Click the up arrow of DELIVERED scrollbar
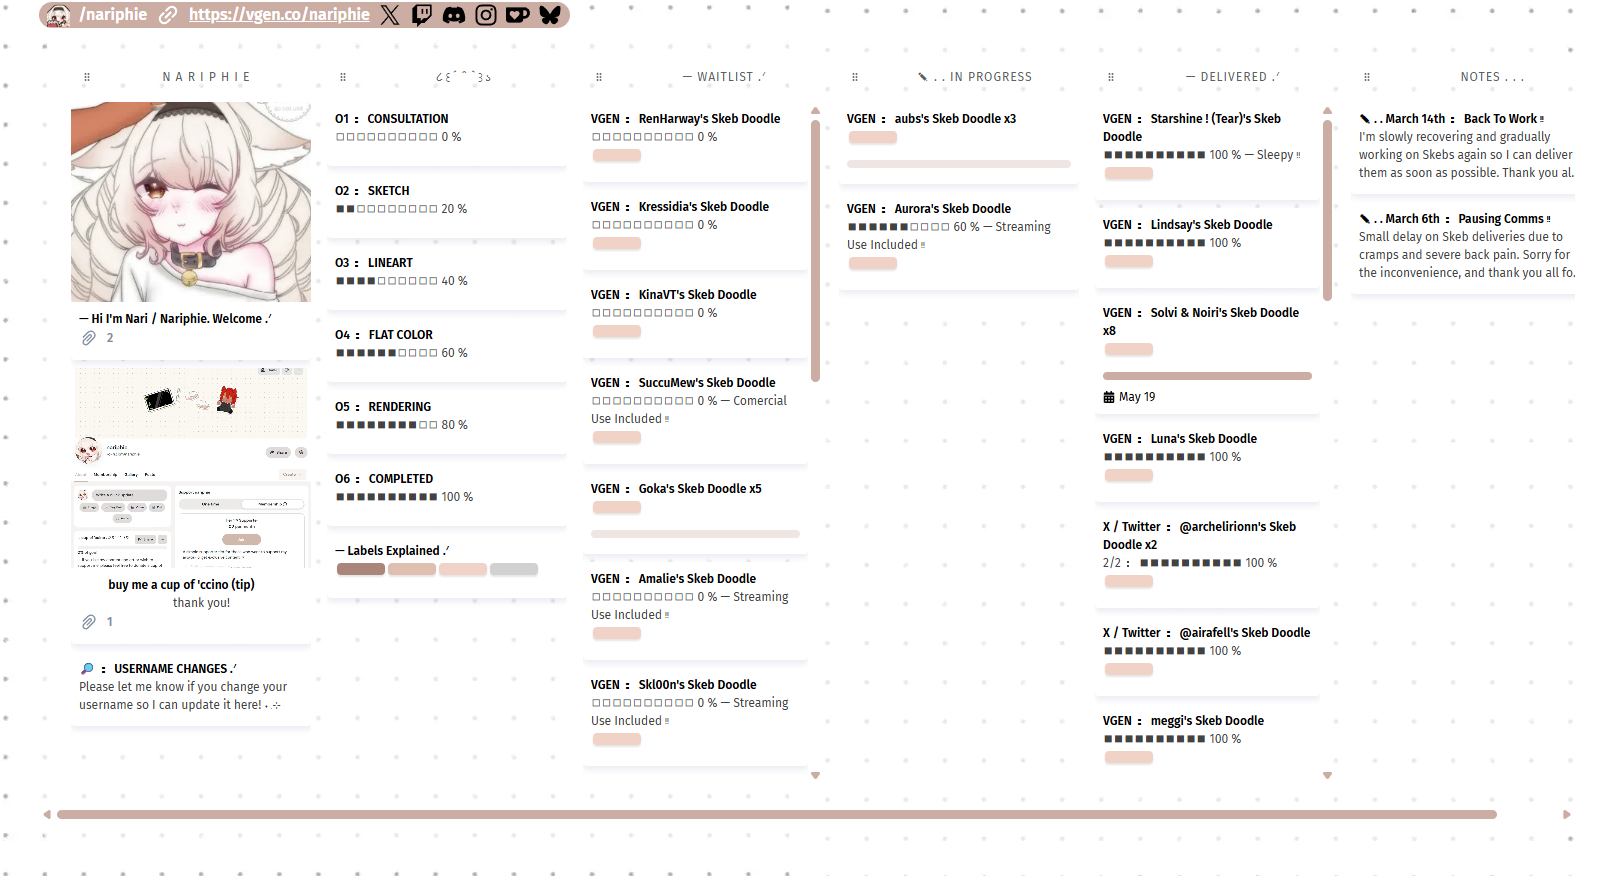 (x=1327, y=111)
